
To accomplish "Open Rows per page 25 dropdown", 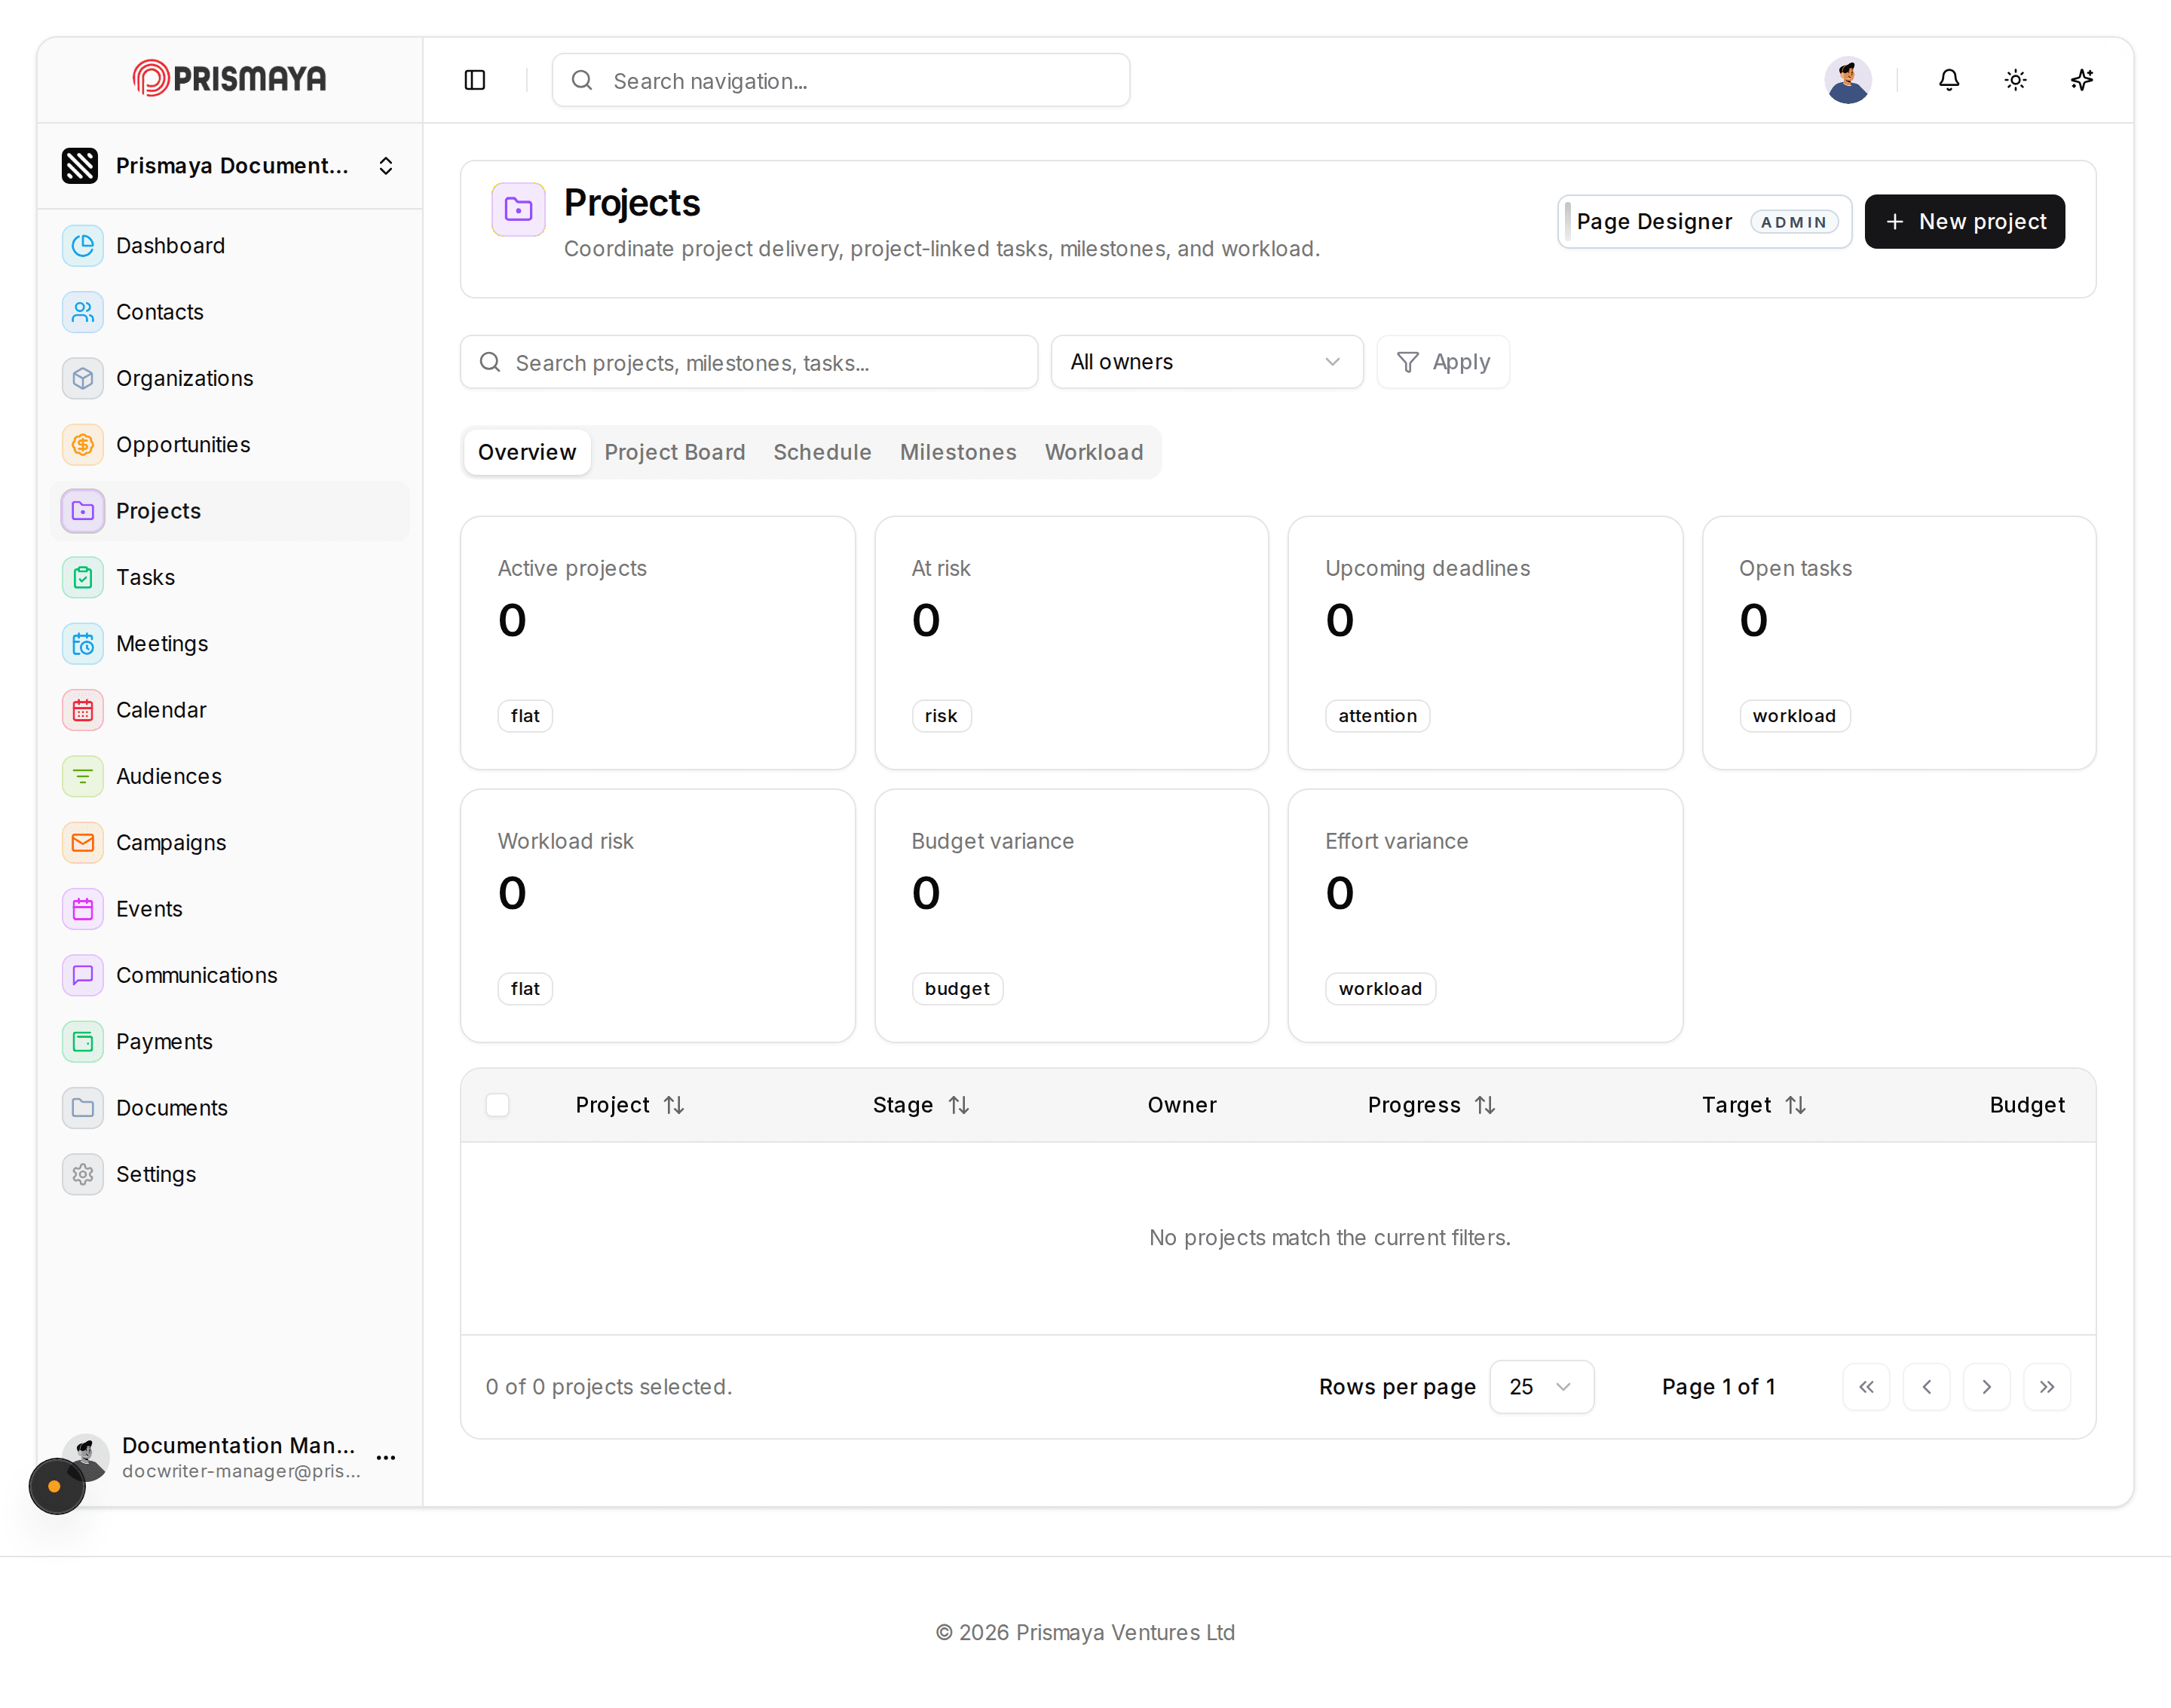I will tap(1541, 1387).
